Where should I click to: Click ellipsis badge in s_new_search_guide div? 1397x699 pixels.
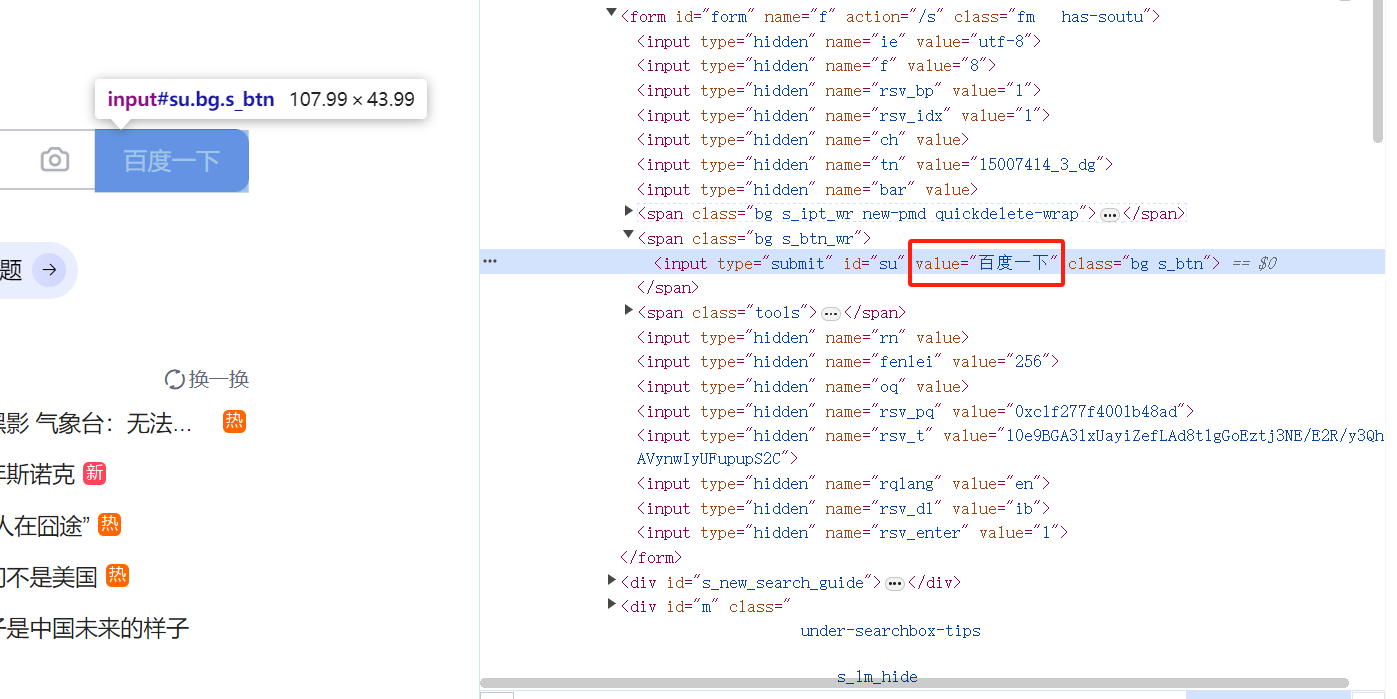click(x=895, y=584)
